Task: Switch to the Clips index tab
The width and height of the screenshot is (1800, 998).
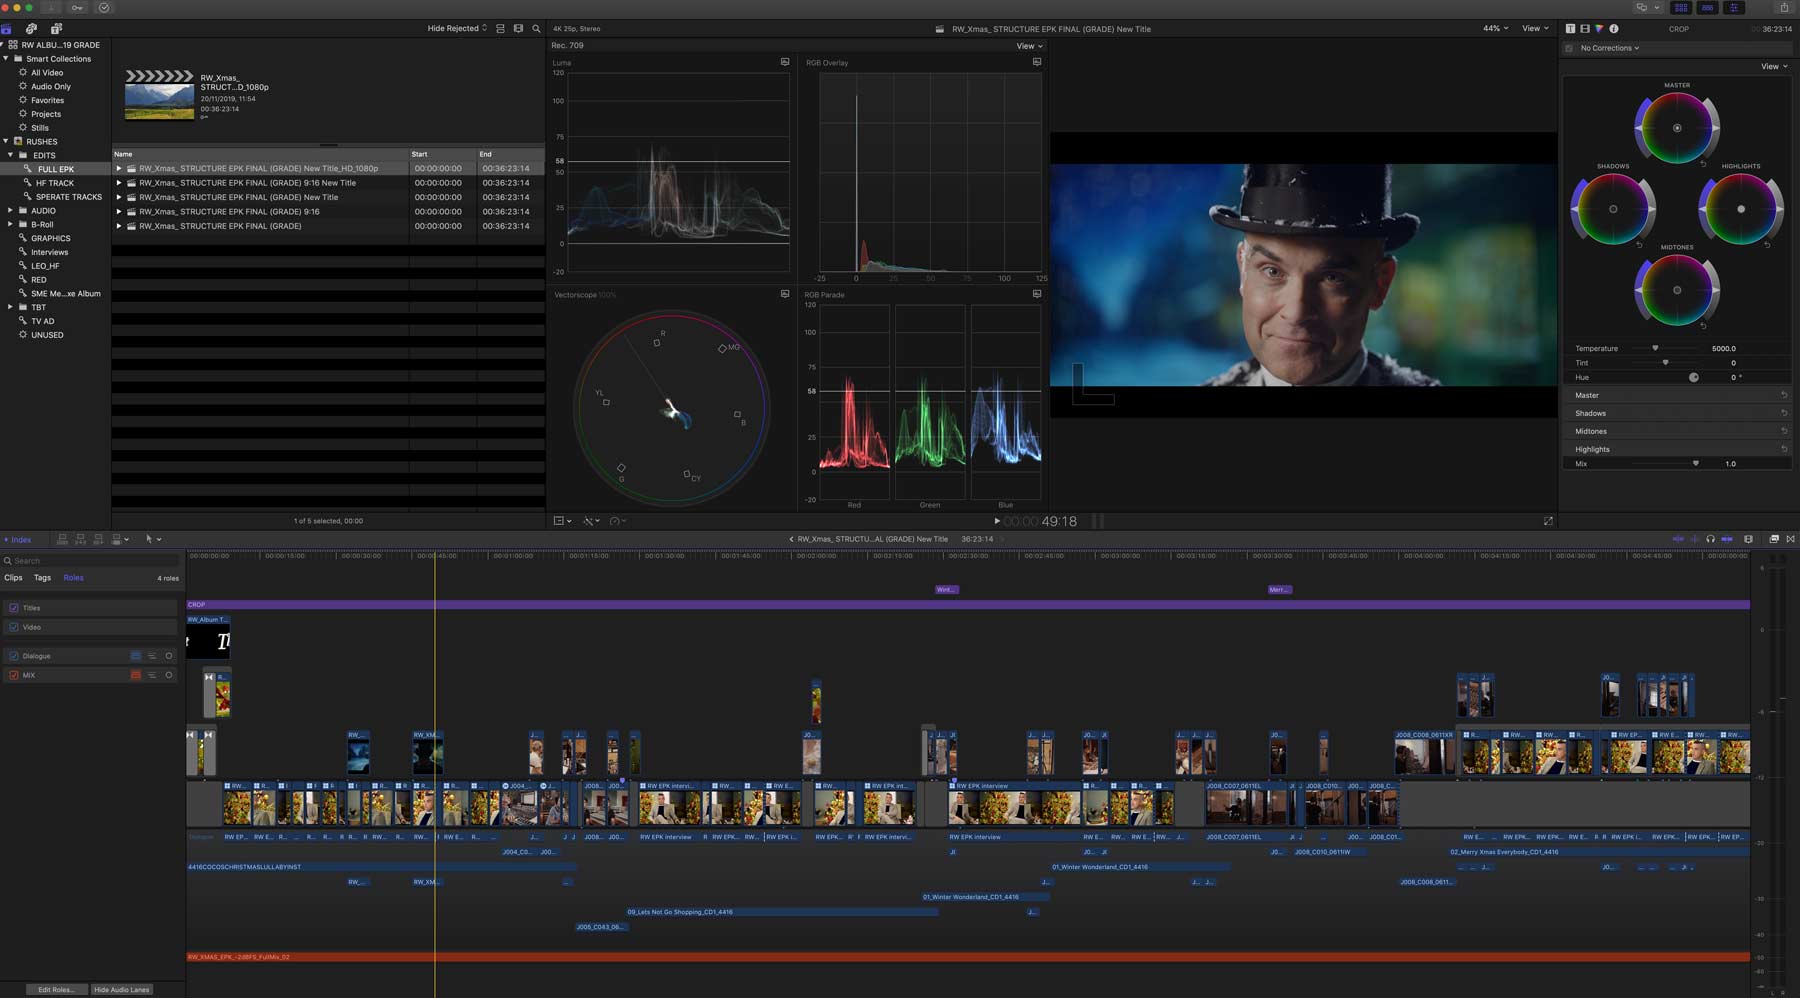Action: coord(13,578)
